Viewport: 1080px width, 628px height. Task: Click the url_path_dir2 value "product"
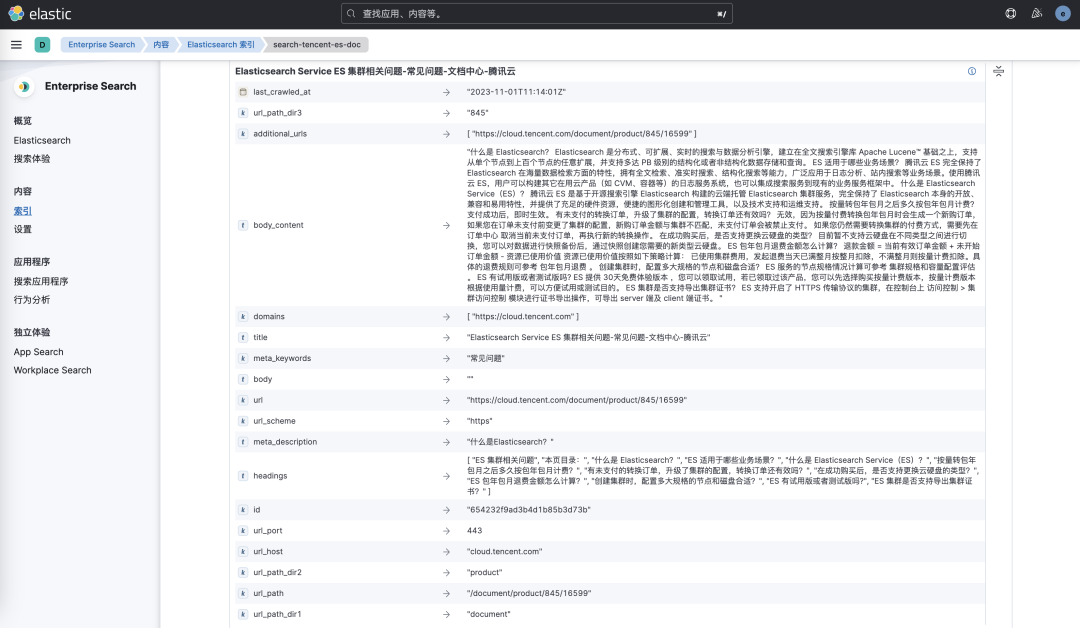(484, 572)
